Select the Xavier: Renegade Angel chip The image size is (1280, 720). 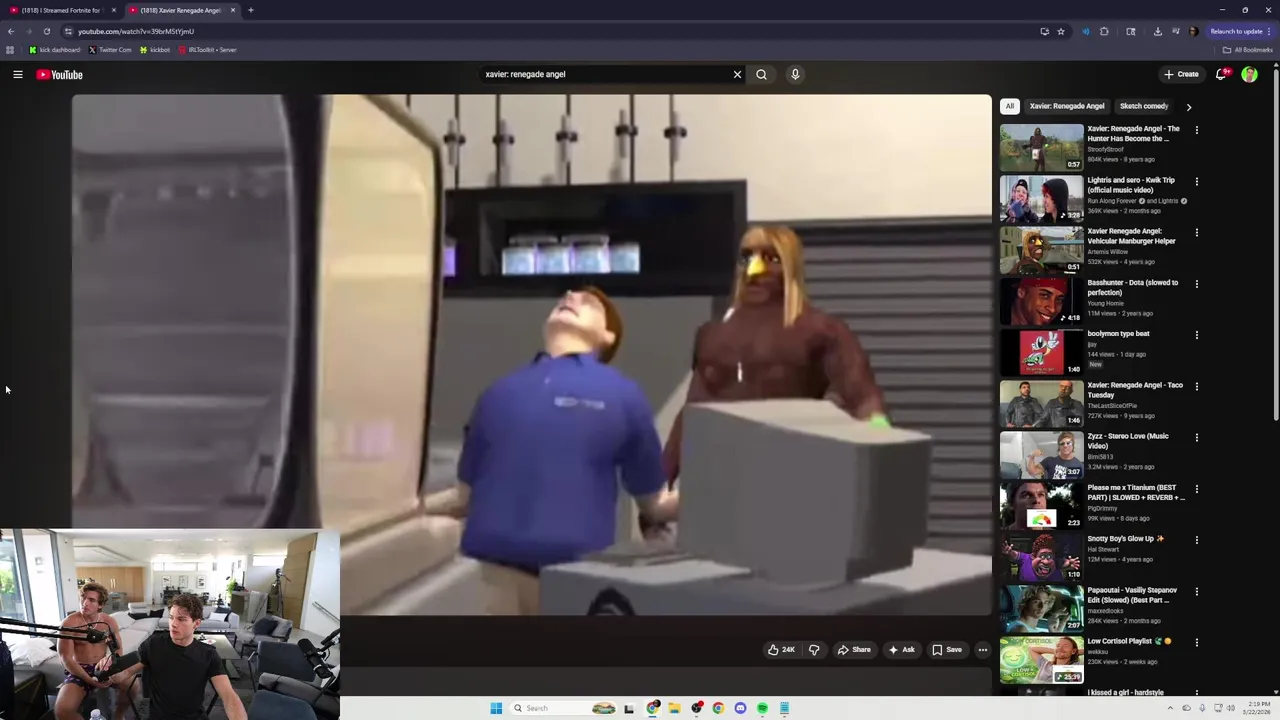click(1067, 106)
